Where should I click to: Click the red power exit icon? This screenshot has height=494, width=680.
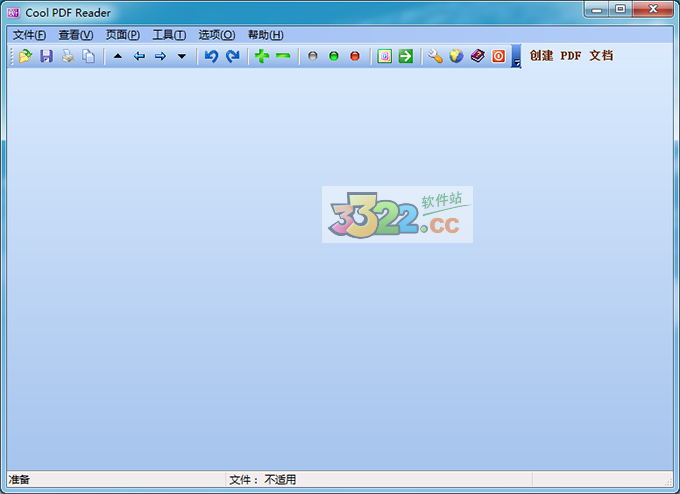[x=499, y=56]
